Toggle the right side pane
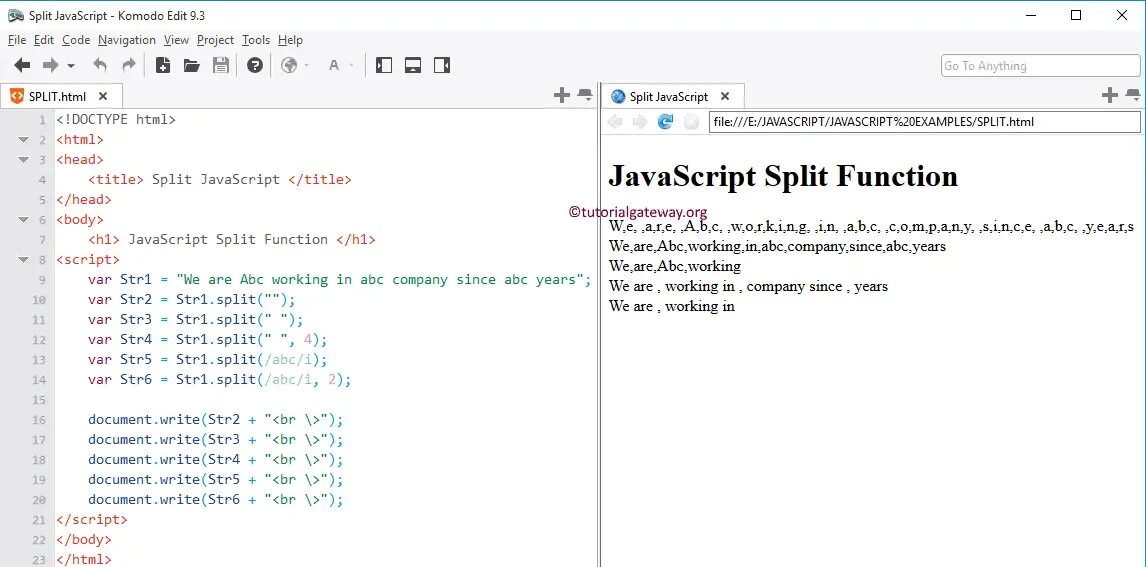 point(441,66)
